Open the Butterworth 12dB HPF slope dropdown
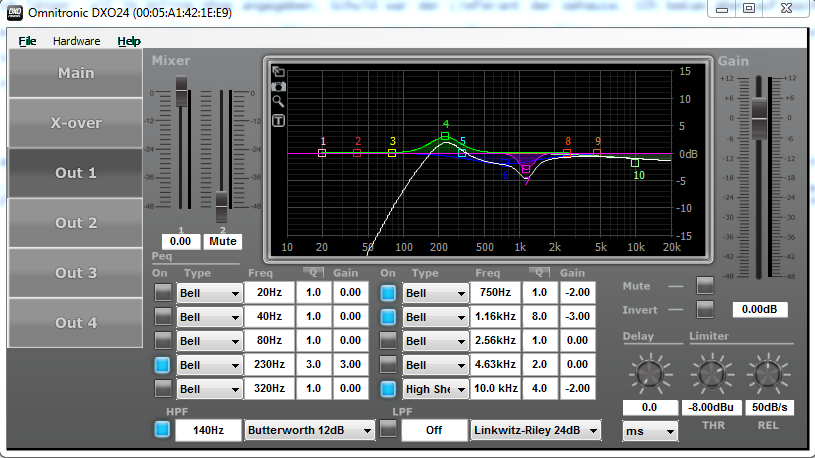The image size is (815, 458). (310, 430)
